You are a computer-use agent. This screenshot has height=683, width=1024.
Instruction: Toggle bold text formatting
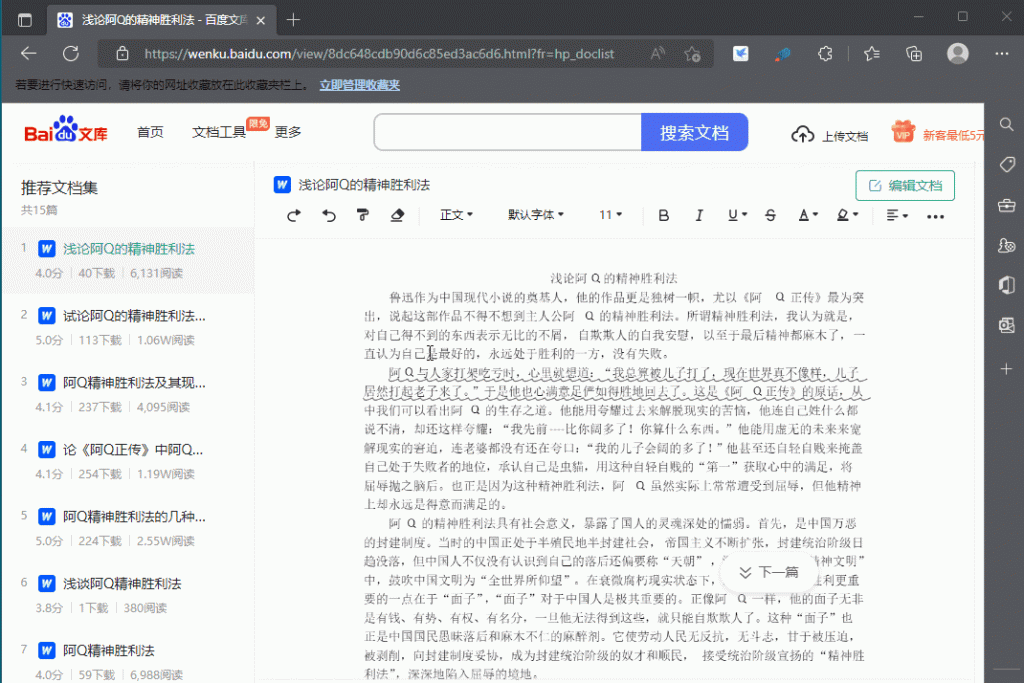point(664,215)
